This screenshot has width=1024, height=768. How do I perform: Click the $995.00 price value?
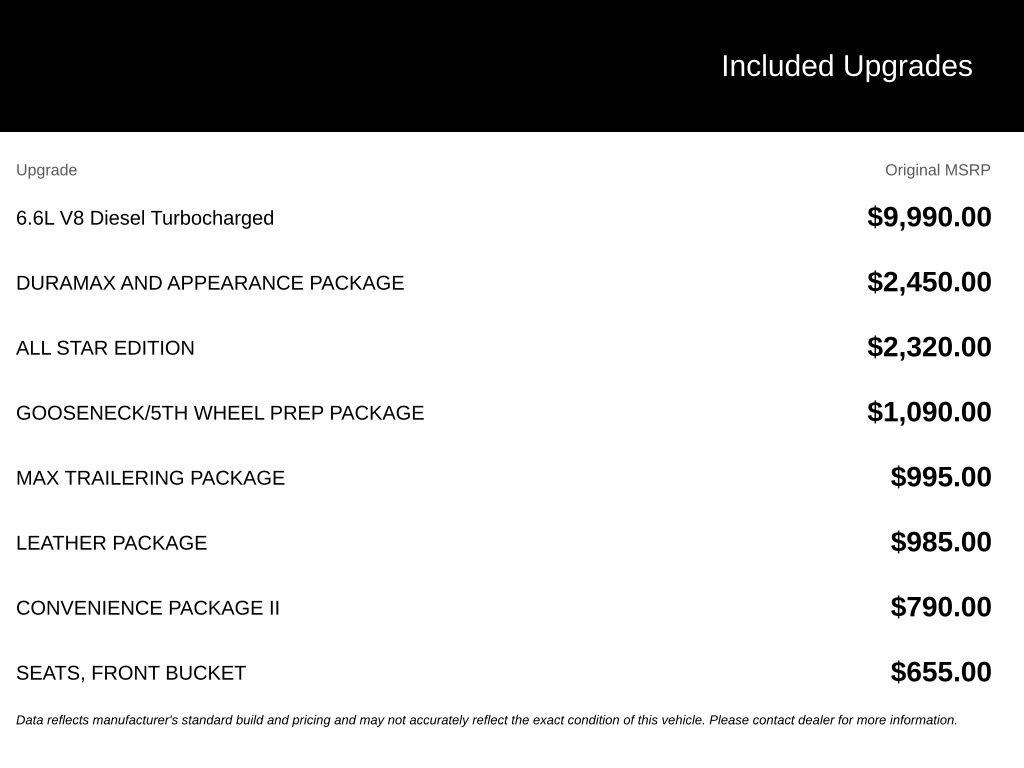point(941,477)
